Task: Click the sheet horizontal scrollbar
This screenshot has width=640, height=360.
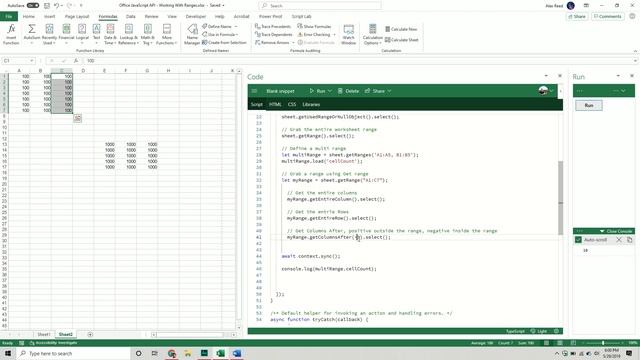Action: tap(191, 335)
